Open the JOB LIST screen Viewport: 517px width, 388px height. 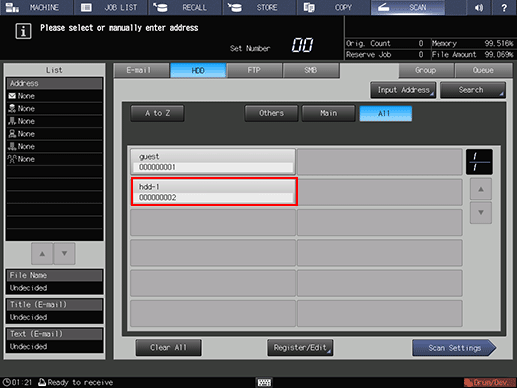[111, 7]
